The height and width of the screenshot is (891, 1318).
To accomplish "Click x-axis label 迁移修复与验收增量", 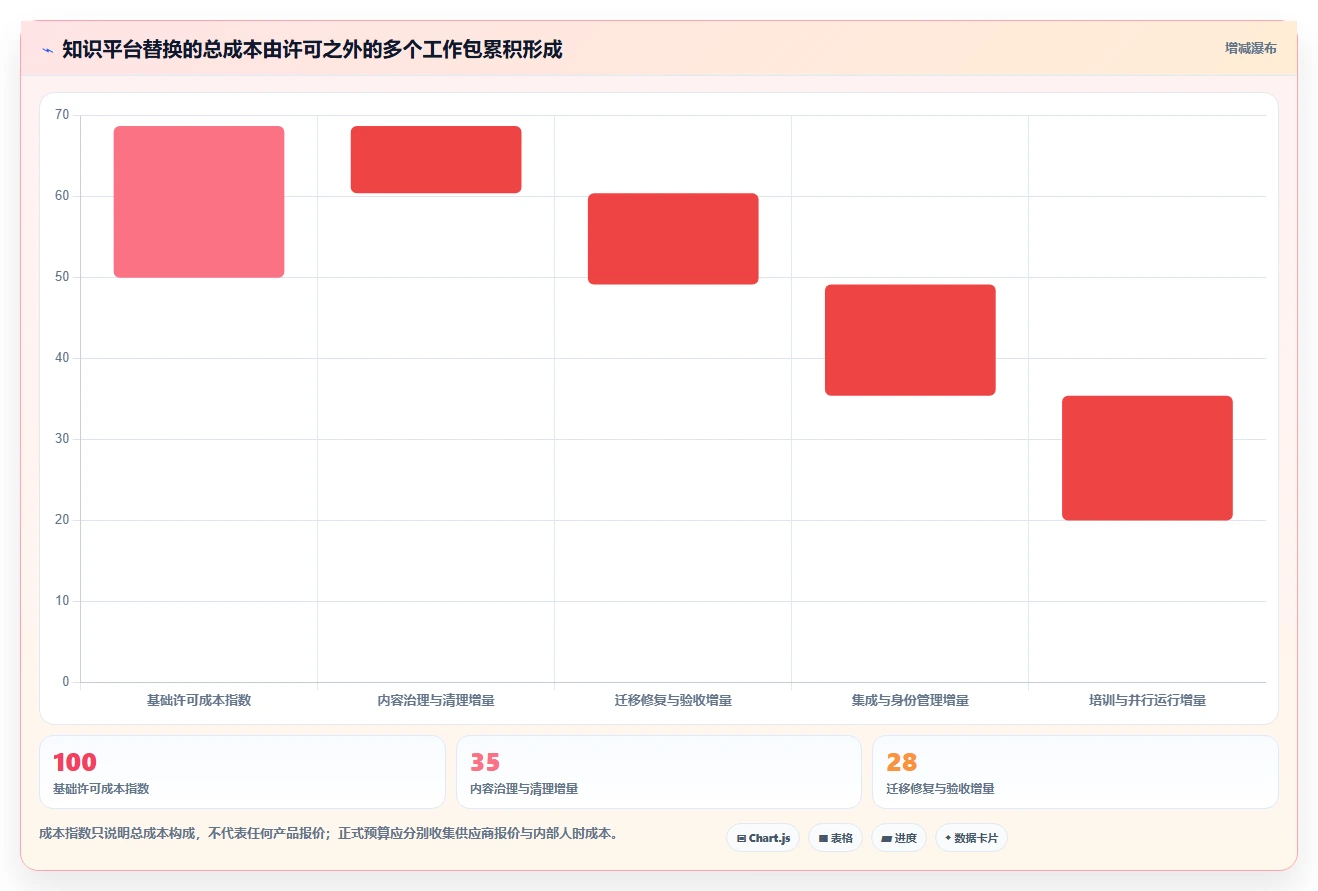I will (x=673, y=700).
